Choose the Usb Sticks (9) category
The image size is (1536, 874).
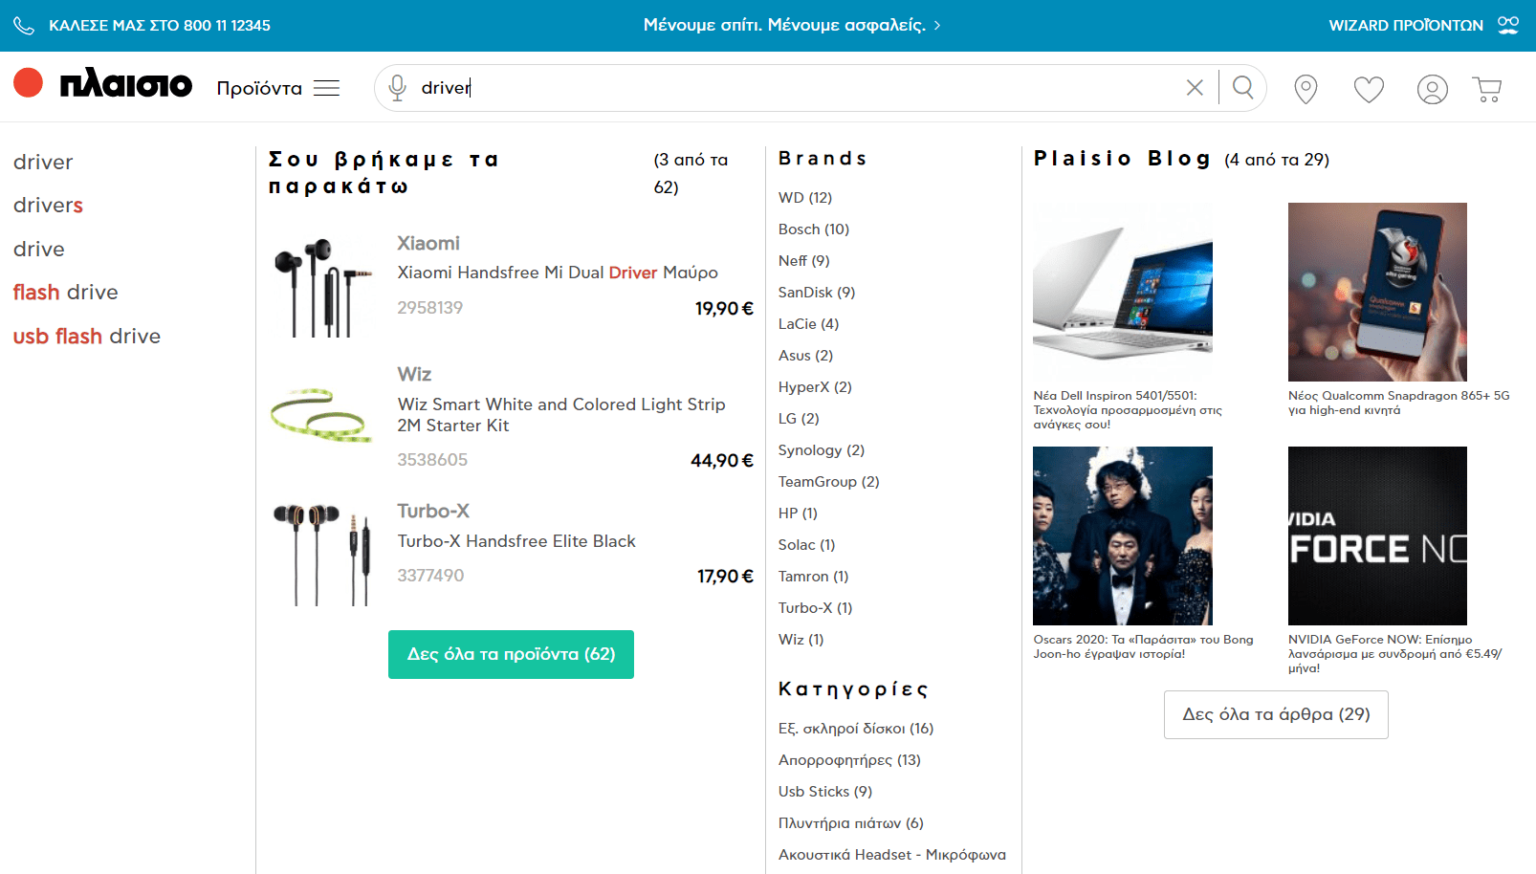pos(824,791)
